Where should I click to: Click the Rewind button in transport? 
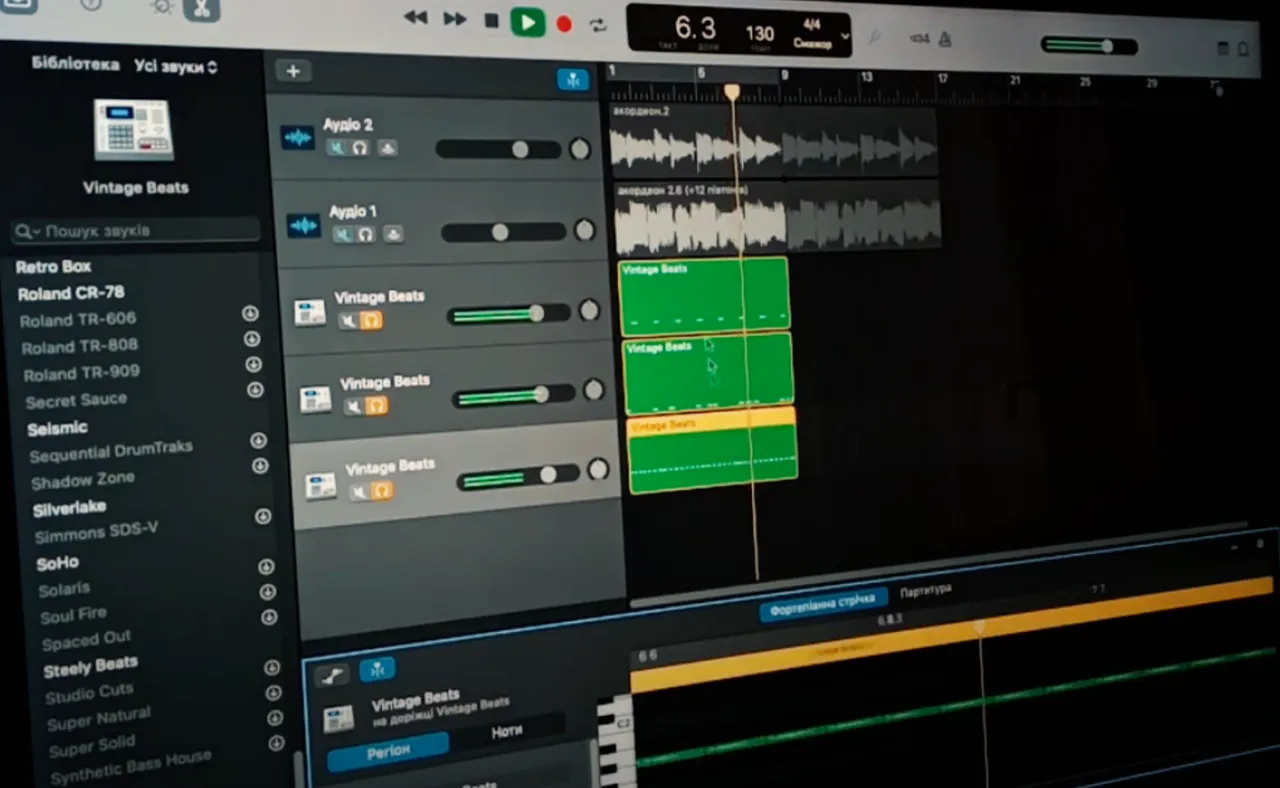[415, 18]
